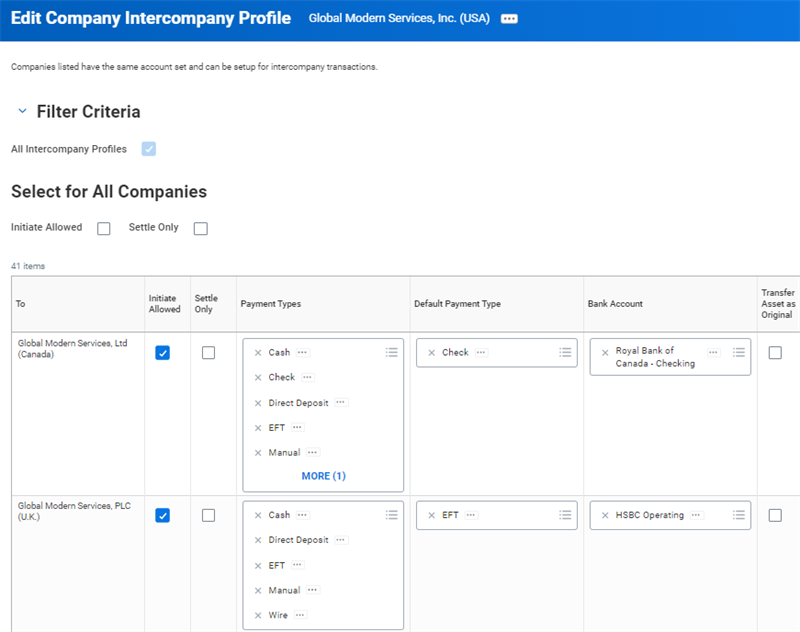Image resolution: width=800 pixels, height=632 pixels.
Task: Open related actions for EFT in U.K. payment types
Action: tap(297, 565)
